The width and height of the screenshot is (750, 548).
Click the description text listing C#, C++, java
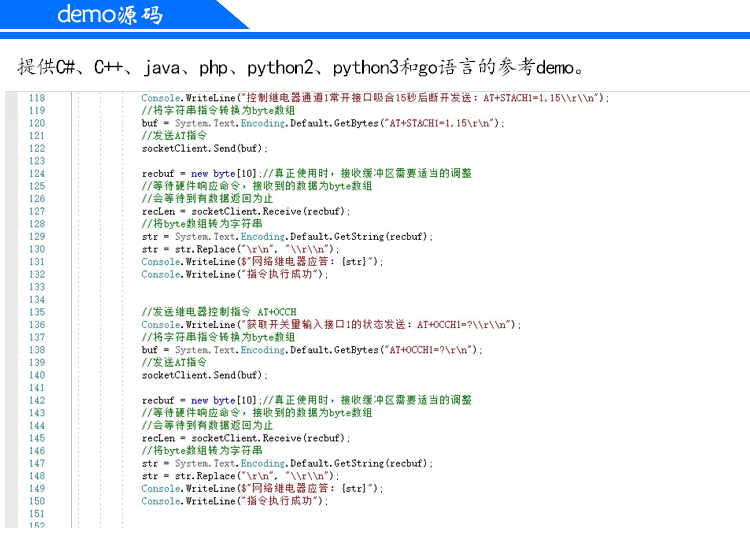click(300, 67)
